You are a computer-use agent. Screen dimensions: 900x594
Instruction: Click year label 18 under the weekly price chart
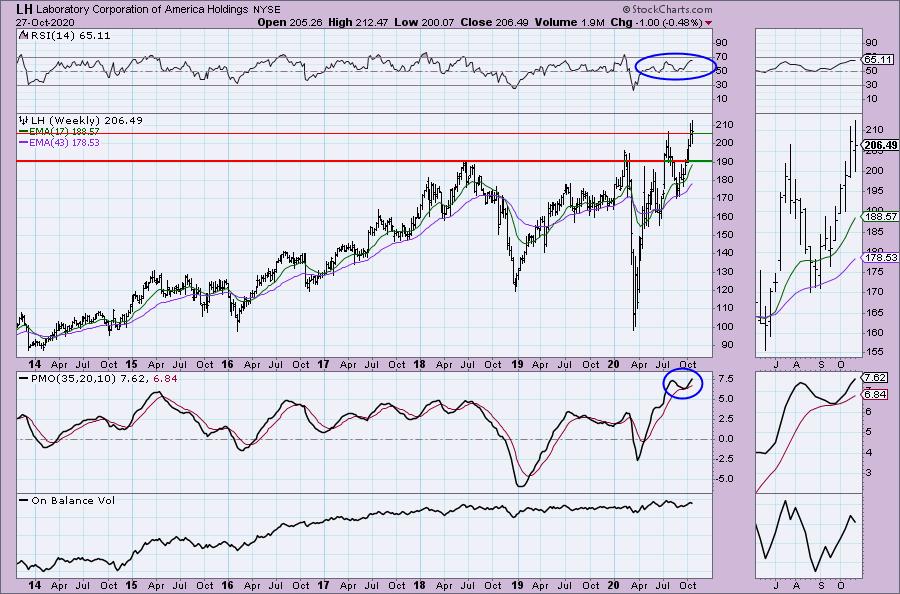(420, 364)
